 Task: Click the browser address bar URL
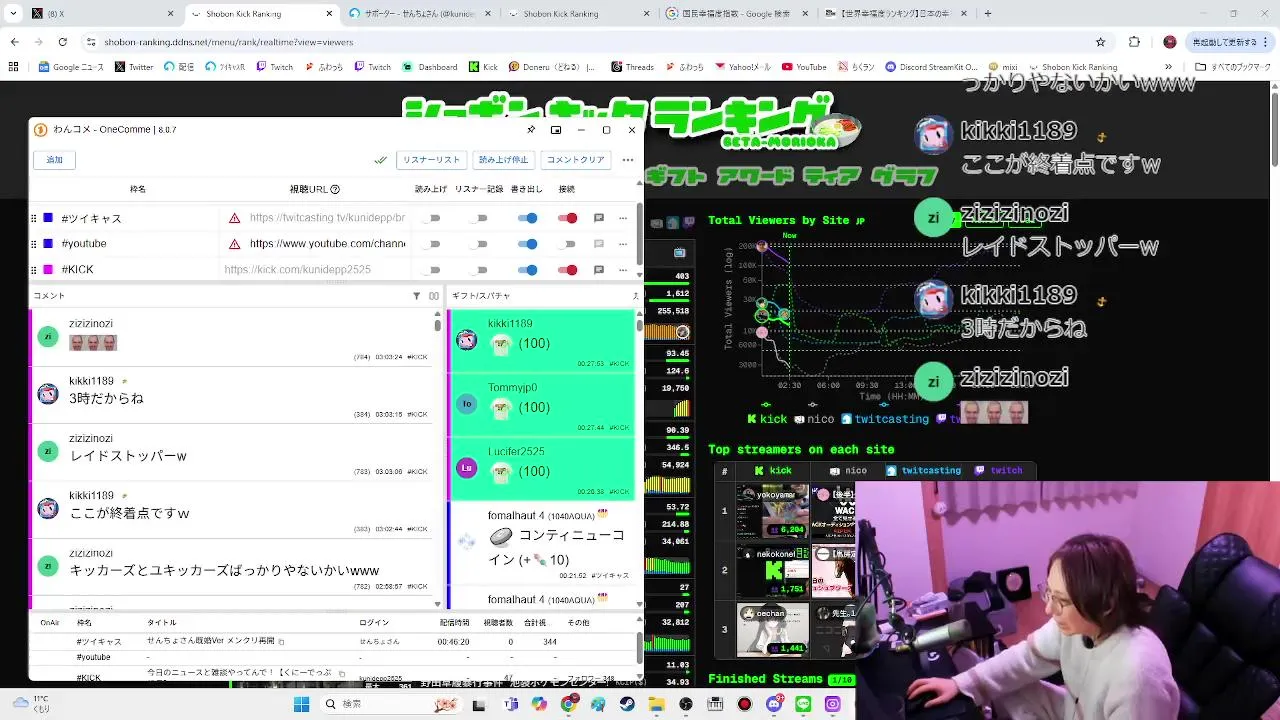point(229,42)
